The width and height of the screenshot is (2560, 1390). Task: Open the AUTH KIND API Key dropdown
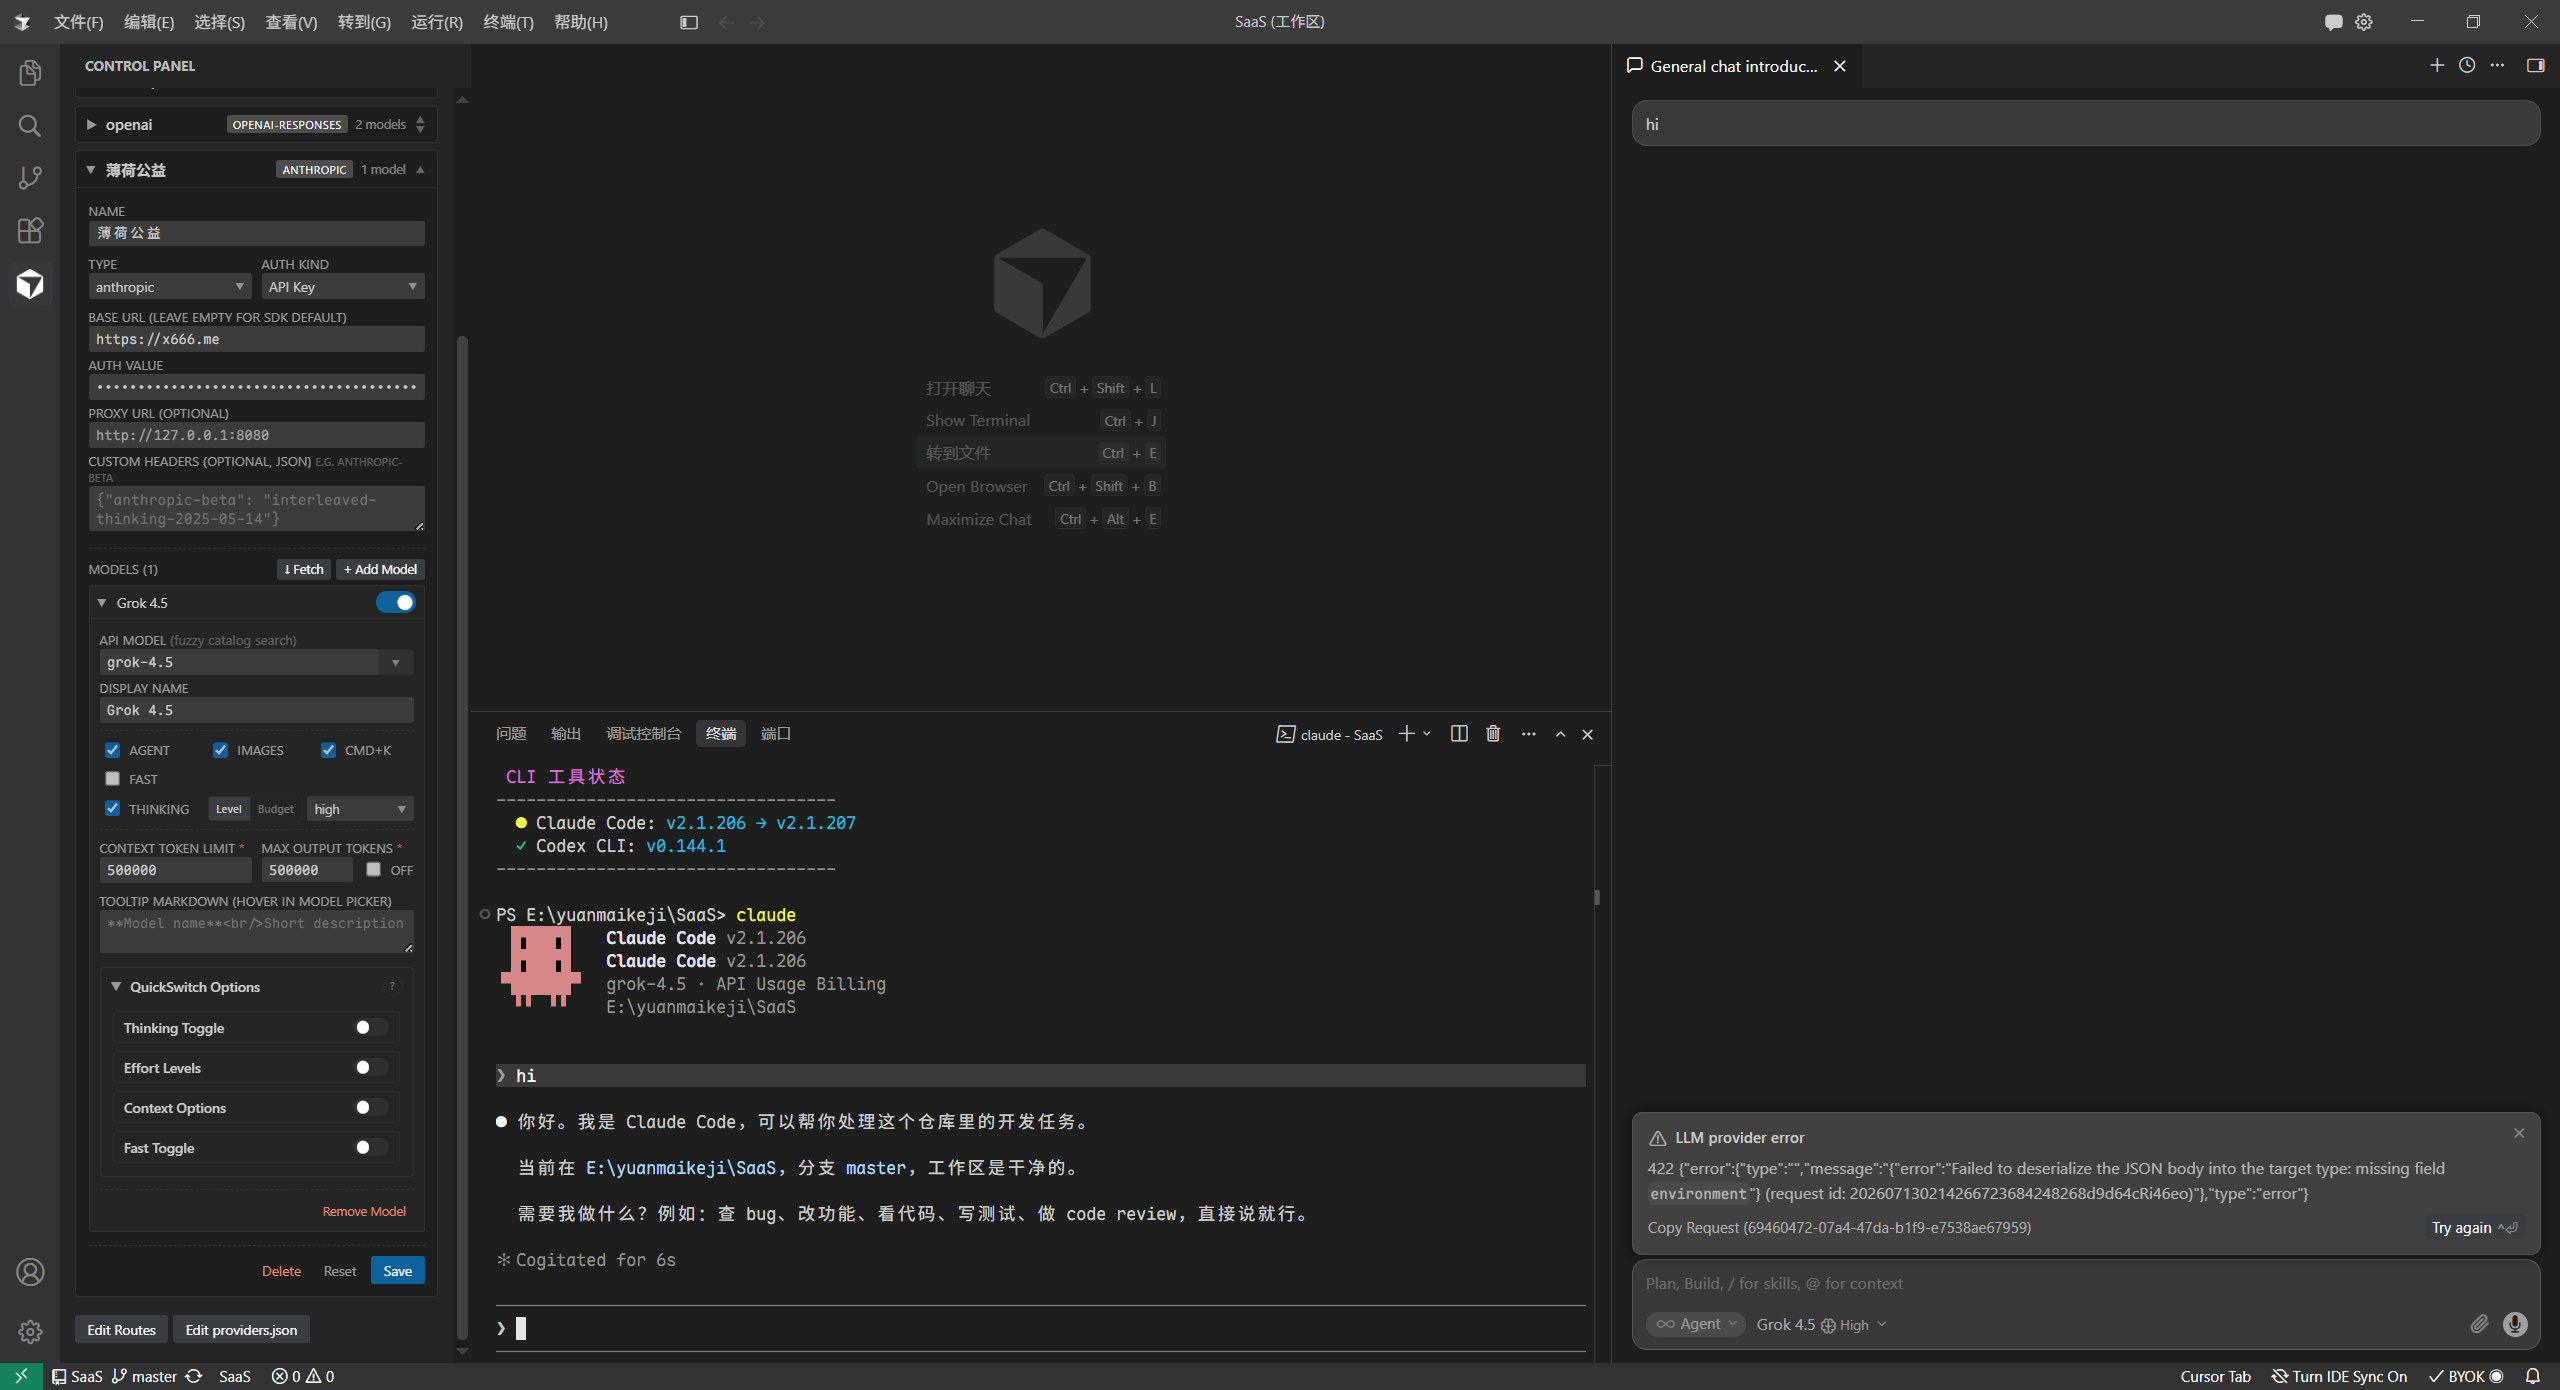click(x=342, y=287)
